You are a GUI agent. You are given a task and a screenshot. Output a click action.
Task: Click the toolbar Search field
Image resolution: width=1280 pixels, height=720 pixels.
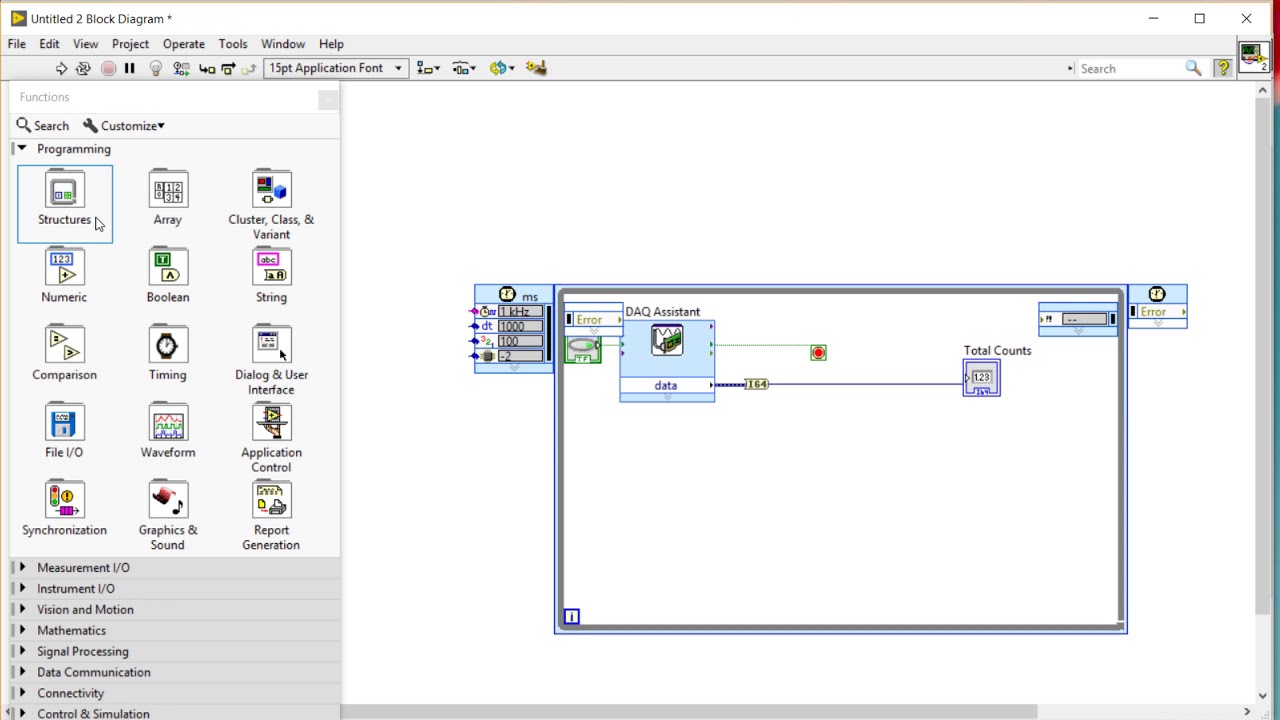click(1128, 69)
